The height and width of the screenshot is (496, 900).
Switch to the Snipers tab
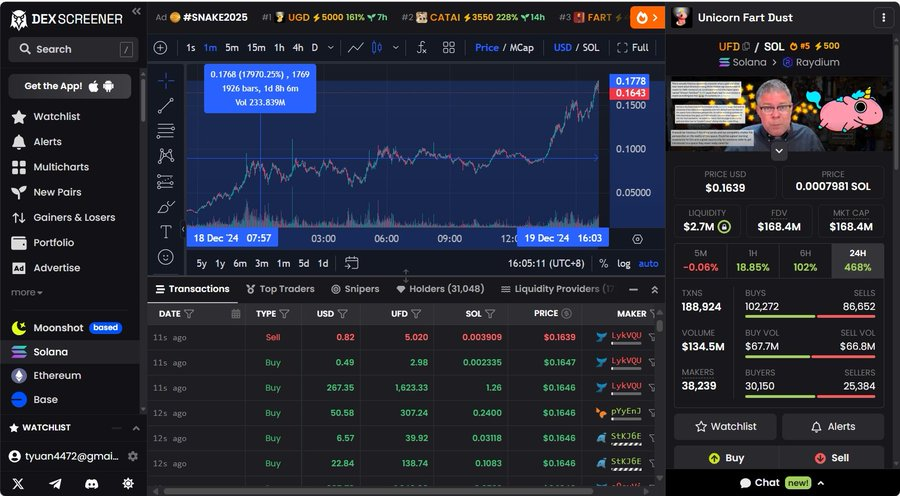(x=355, y=289)
